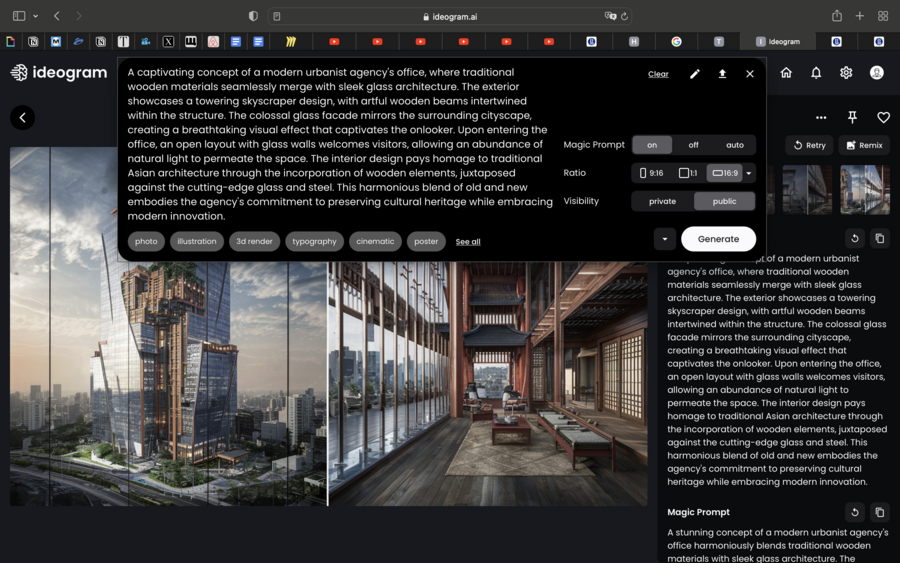The height and width of the screenshot is (563, 900).
Task: Pin this generation with the pin icon
Action: 852,117
